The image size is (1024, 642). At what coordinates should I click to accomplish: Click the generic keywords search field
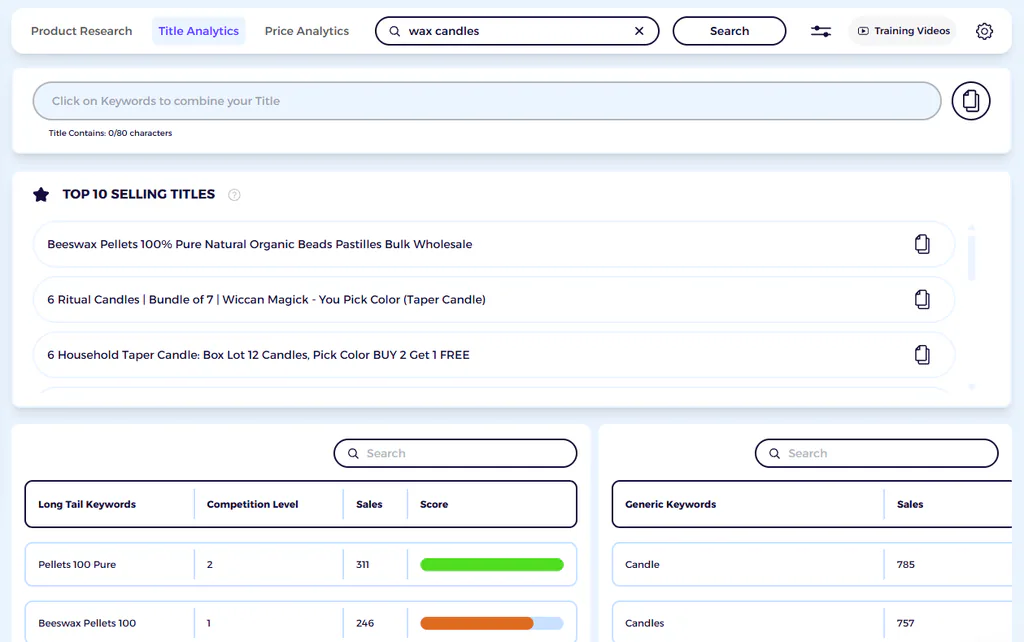click(x=876, y=453)
